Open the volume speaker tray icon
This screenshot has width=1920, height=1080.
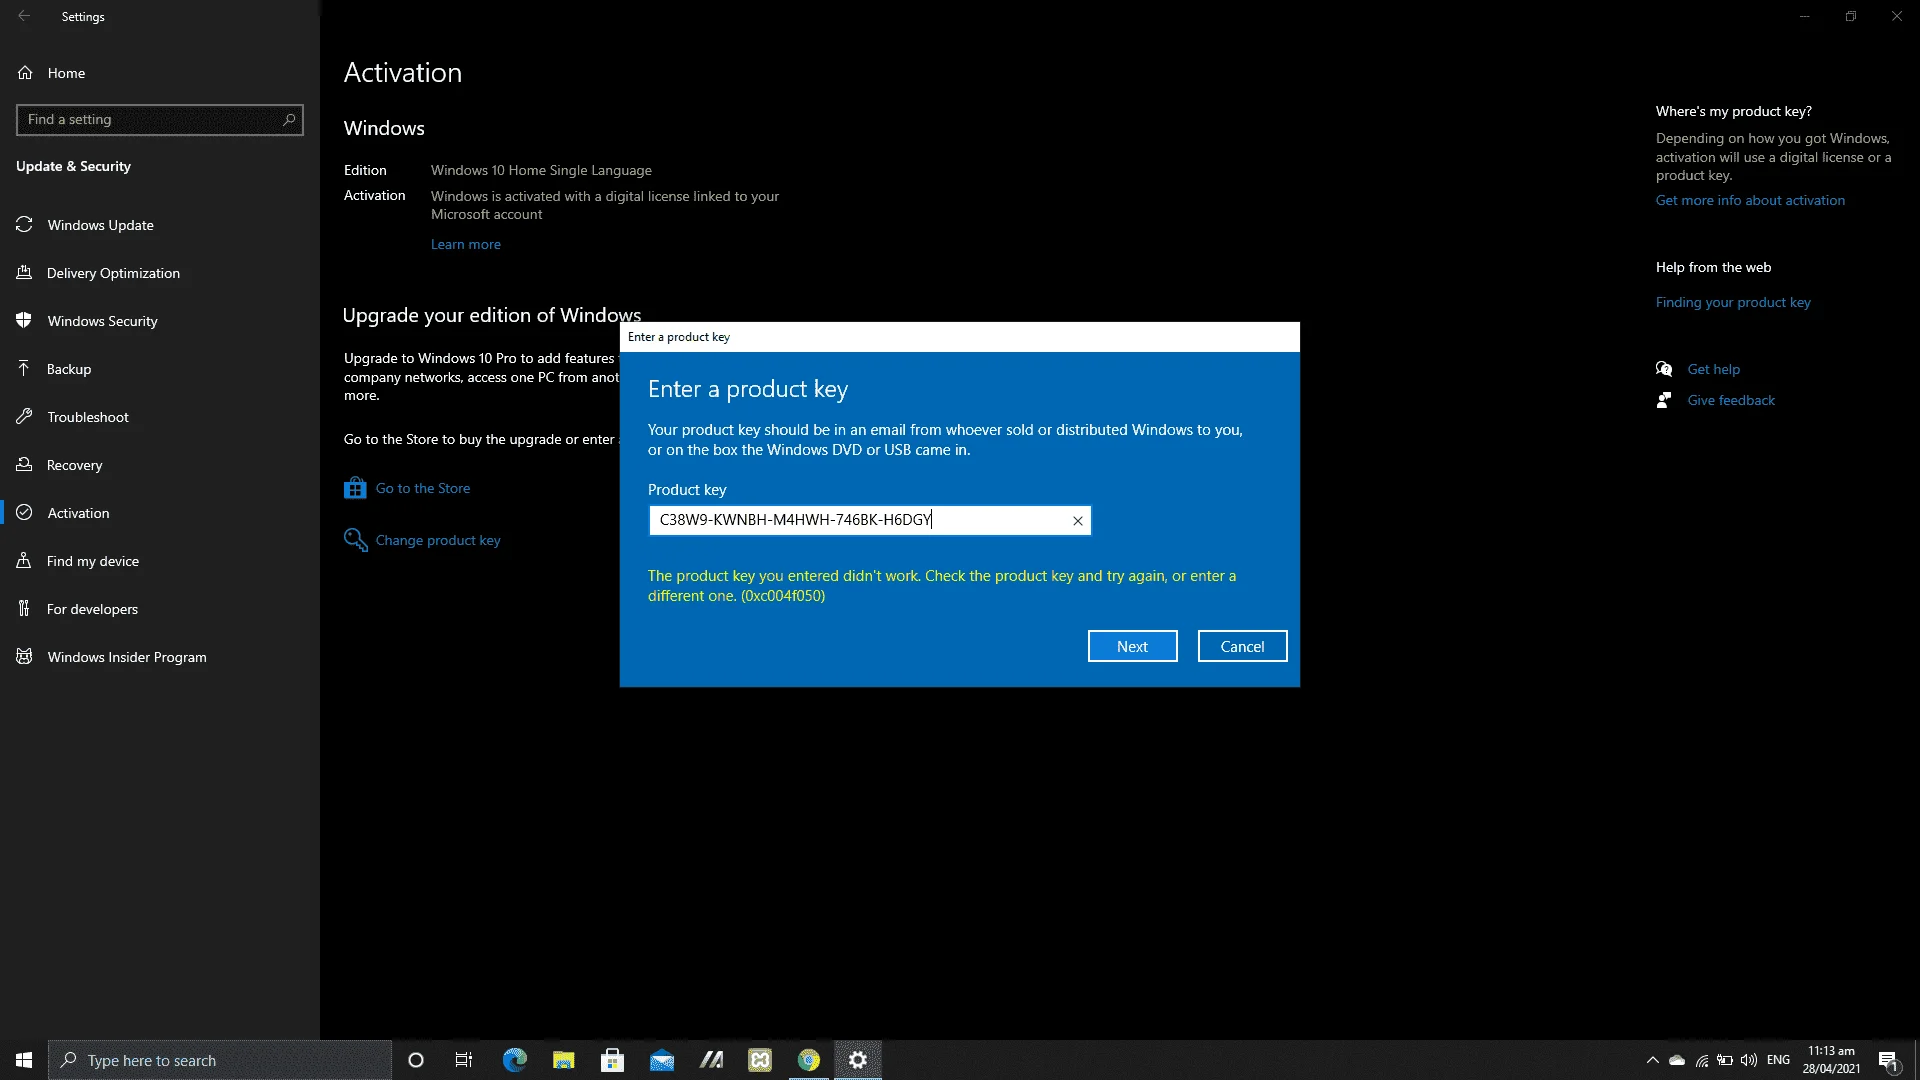coord(1749,1060)
